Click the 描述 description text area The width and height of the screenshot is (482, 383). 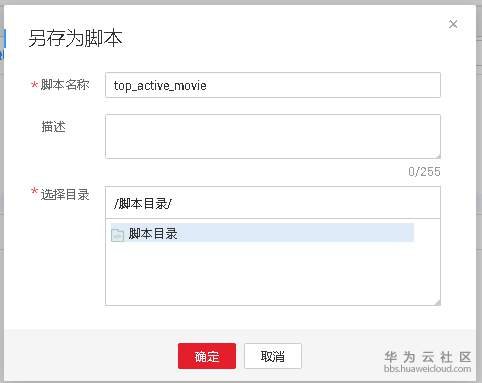click(273, 136)
